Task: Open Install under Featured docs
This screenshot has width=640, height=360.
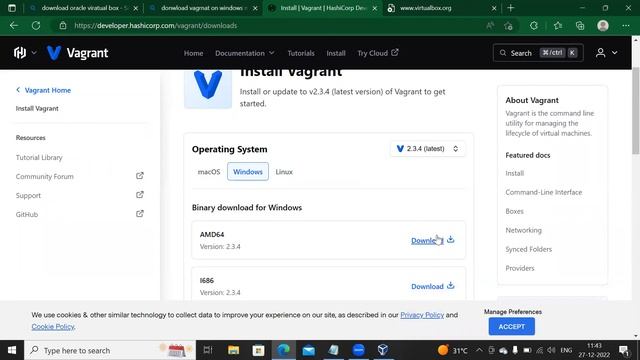Action: 514,173
